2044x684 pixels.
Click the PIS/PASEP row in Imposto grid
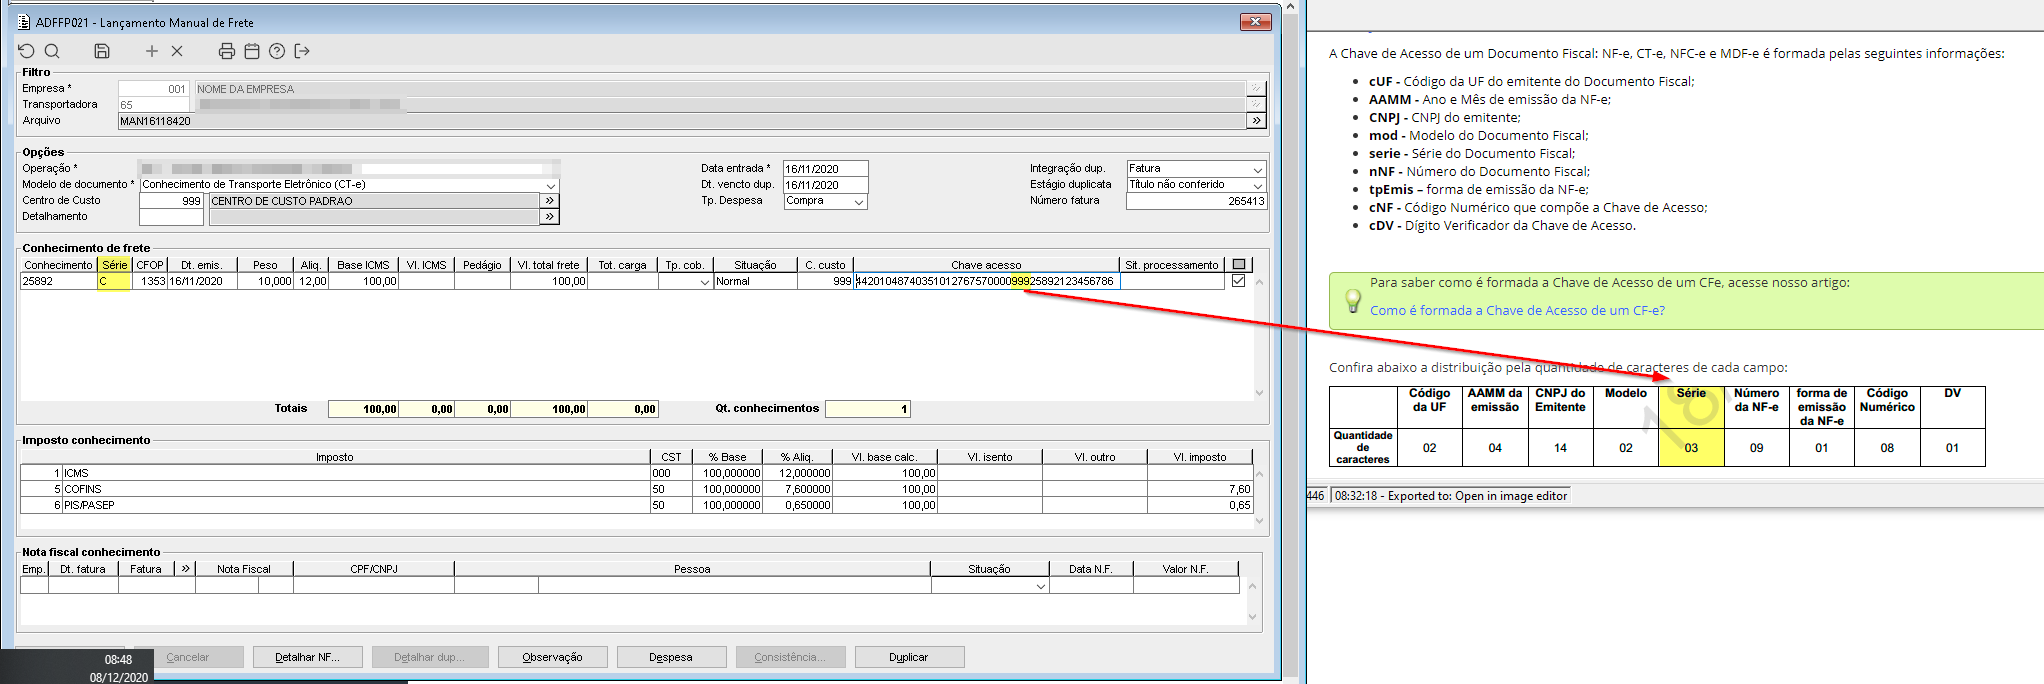pos(636,505)
